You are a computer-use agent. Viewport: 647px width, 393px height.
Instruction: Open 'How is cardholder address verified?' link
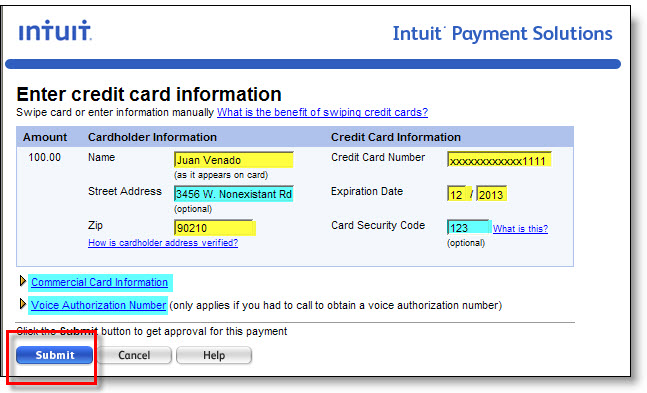click(163, 243)
